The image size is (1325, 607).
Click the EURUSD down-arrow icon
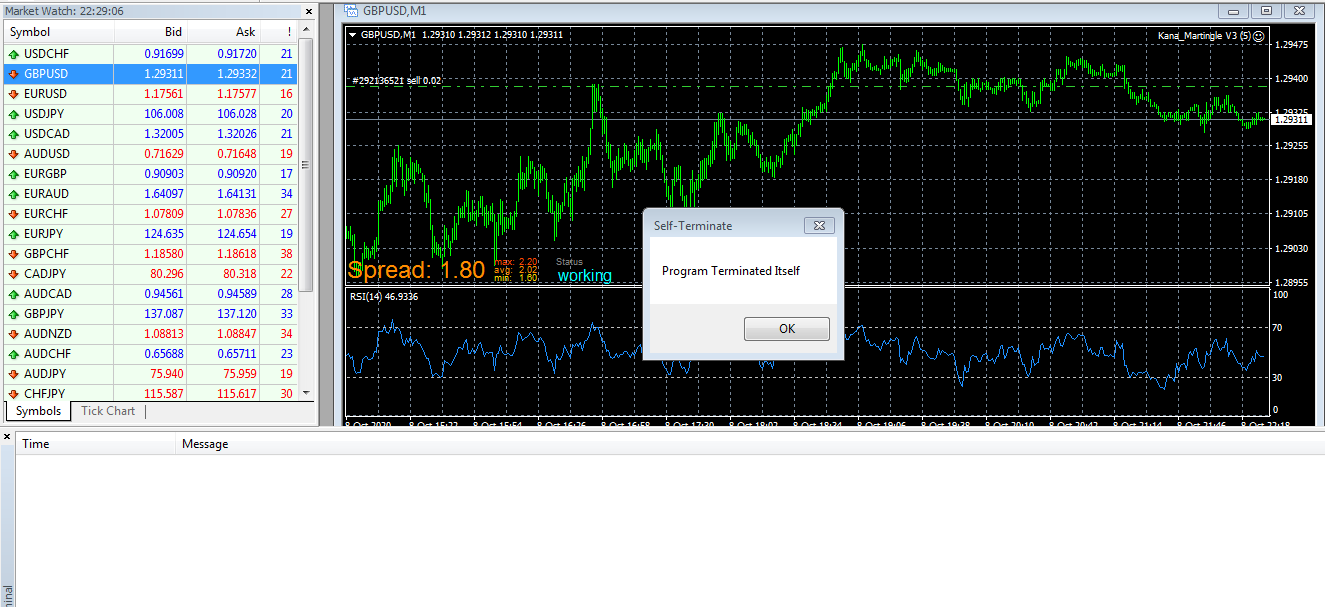click(x=14, y=94)
